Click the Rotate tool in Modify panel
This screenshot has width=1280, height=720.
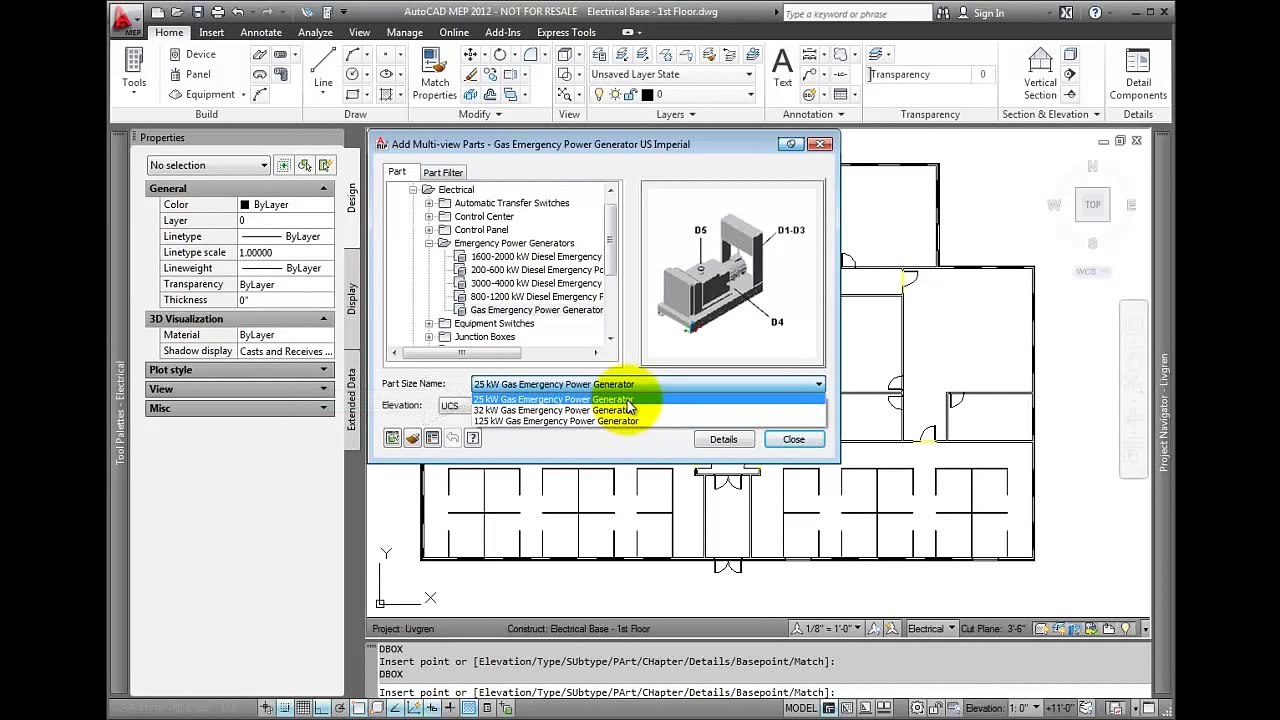pyautogui.click(x=499, y=54)
